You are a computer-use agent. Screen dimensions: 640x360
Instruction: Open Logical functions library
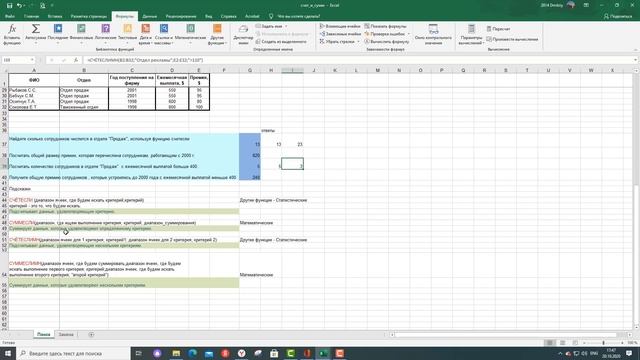[105, 34]
